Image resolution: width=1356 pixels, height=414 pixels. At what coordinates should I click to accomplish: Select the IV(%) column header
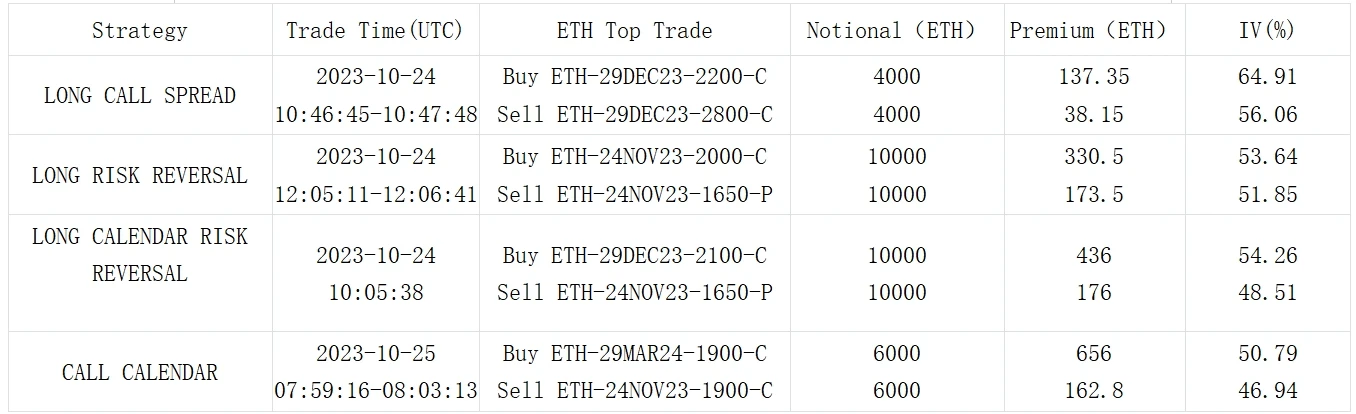pos(1267,31)
